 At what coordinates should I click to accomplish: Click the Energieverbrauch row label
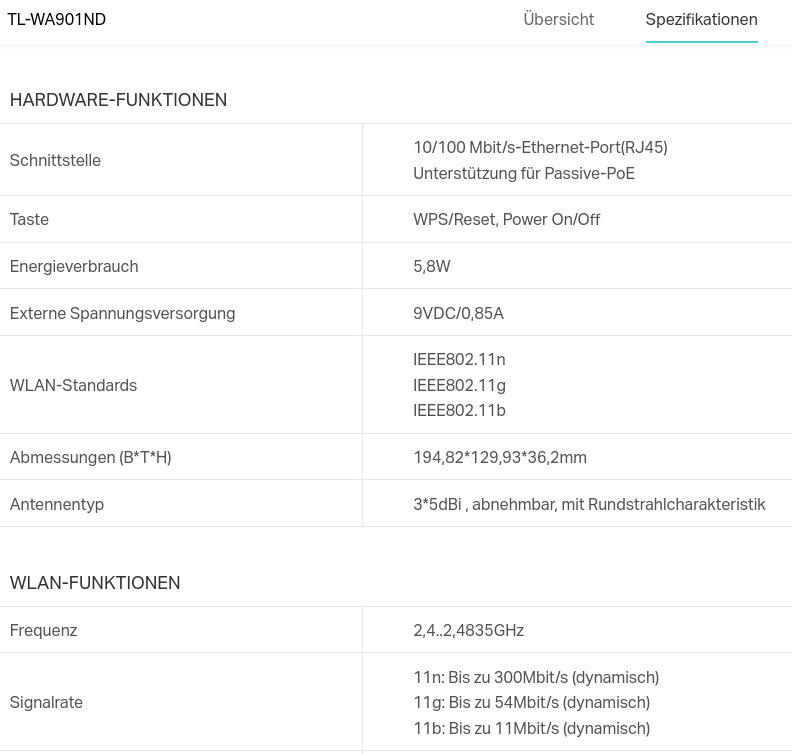tap(74, 266)
